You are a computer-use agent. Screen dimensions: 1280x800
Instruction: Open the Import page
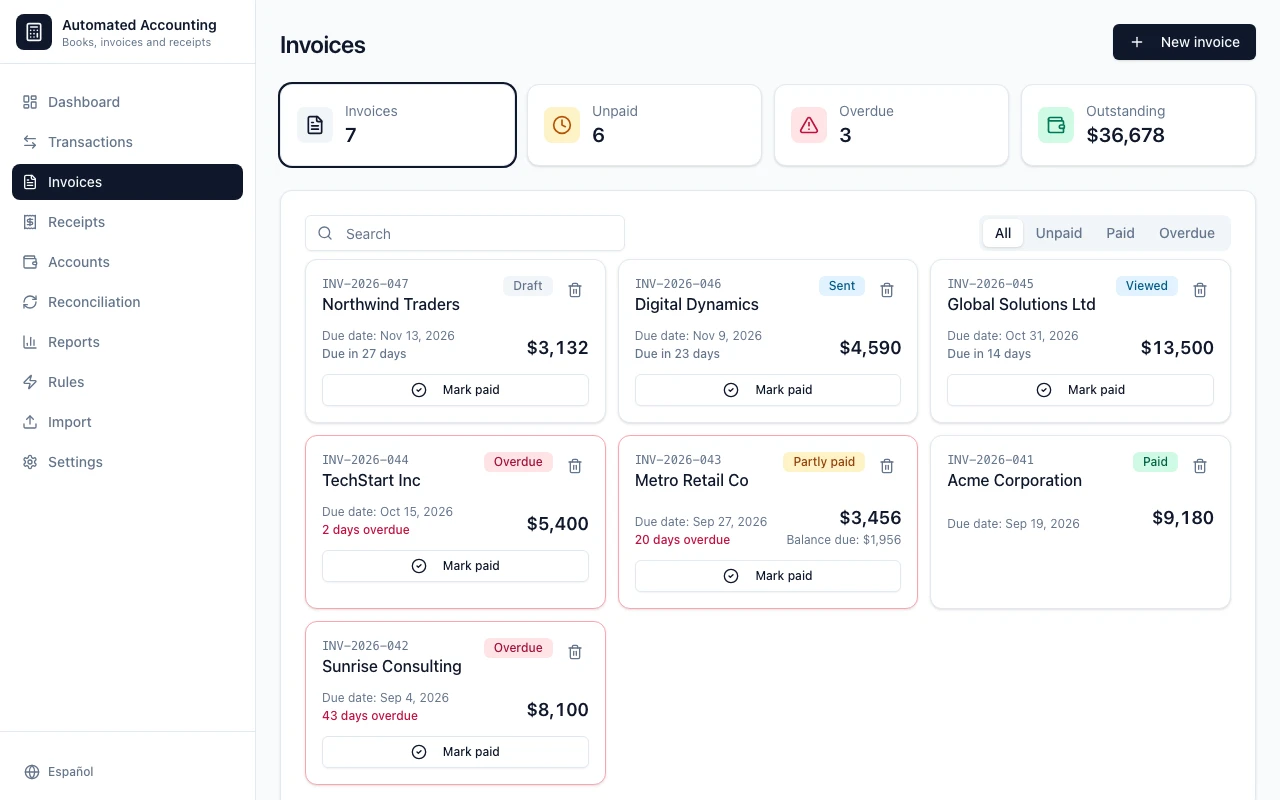(x=127, y=422)
